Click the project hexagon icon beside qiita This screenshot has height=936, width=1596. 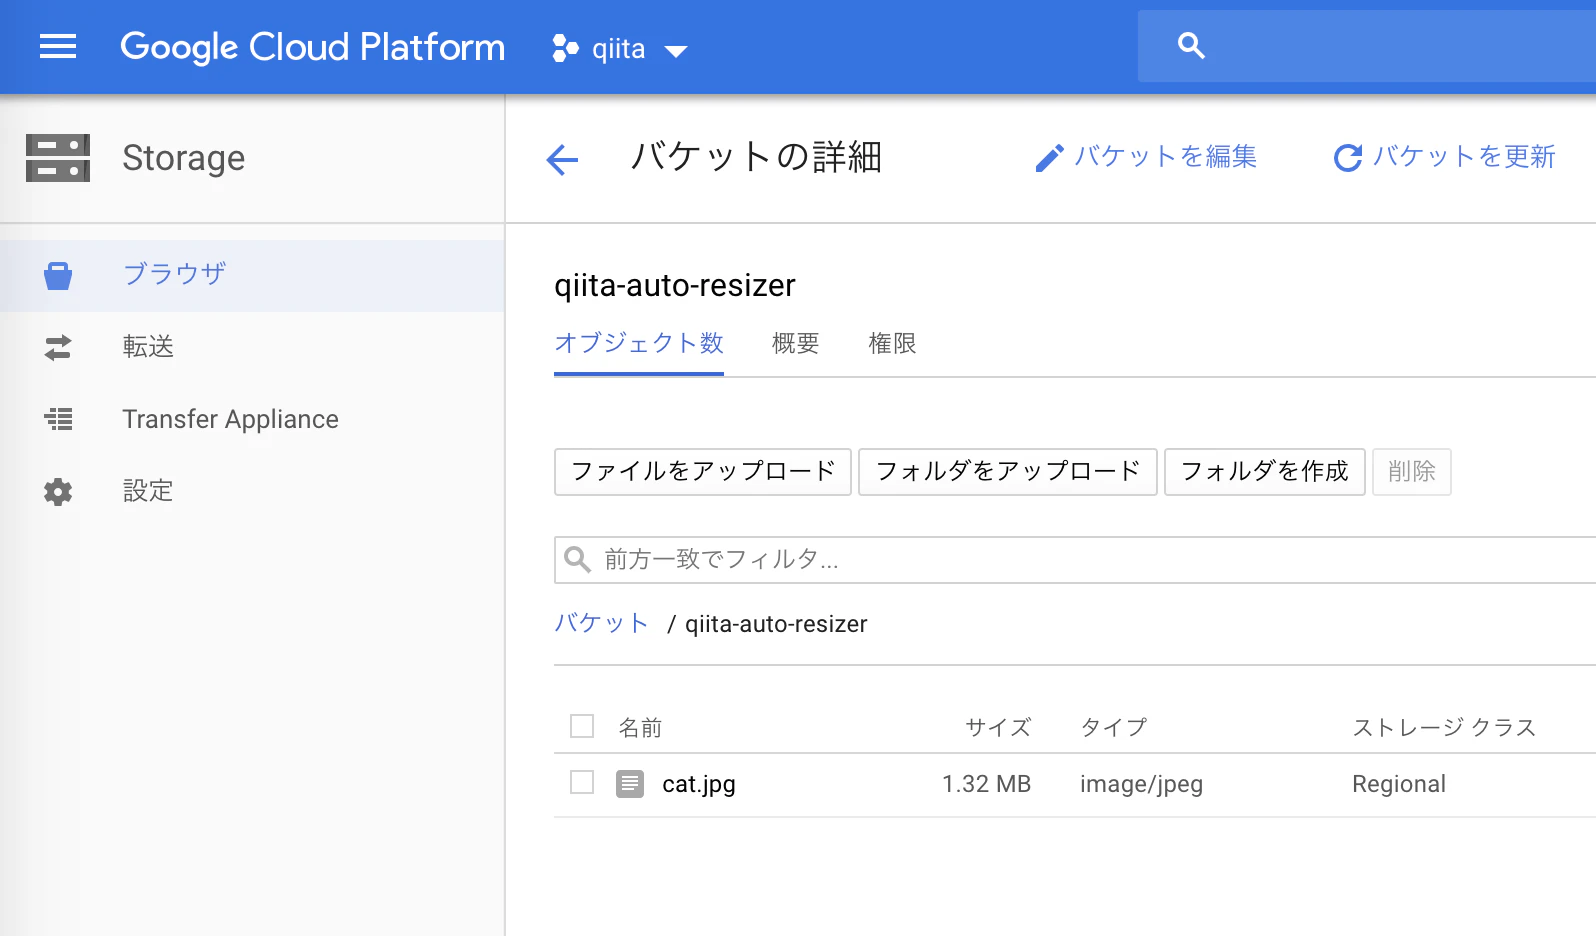(565, 48)
